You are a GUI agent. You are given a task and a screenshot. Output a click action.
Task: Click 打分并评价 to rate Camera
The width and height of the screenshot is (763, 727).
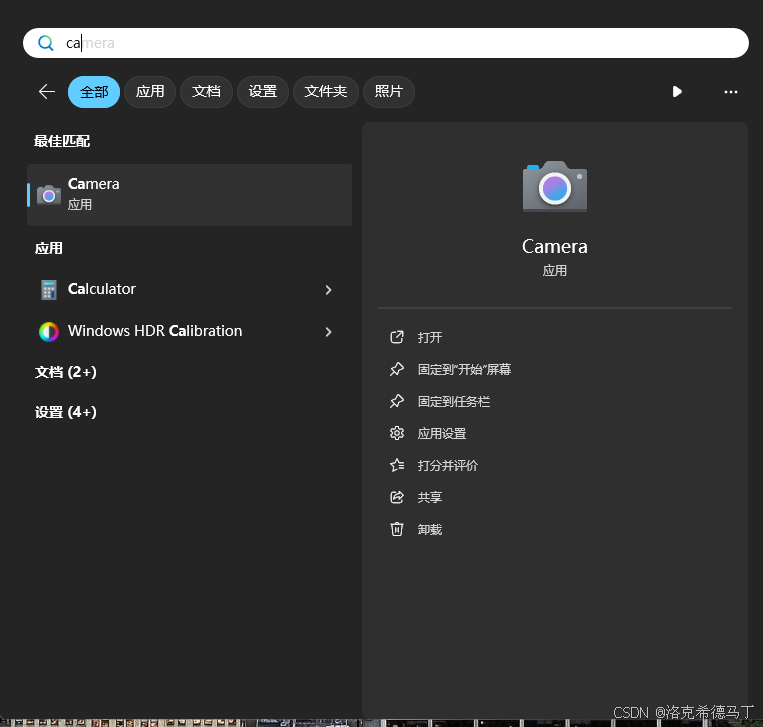click(448, 466)
